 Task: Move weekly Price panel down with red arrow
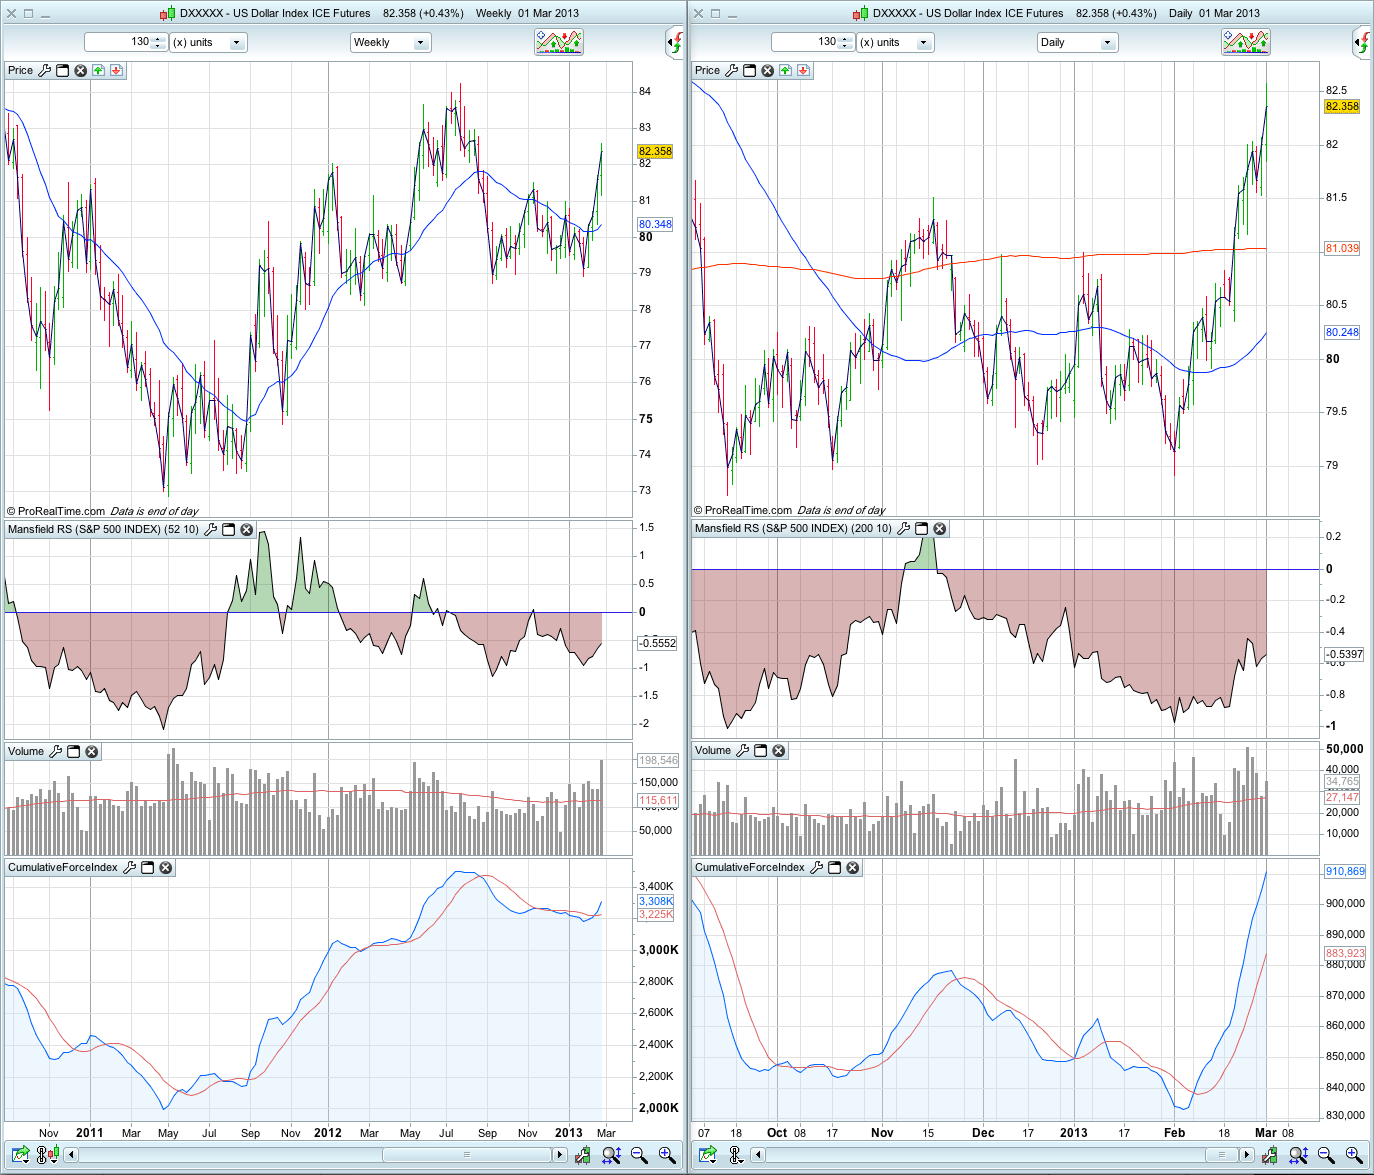pyautogui.click(x=117, y=71)
